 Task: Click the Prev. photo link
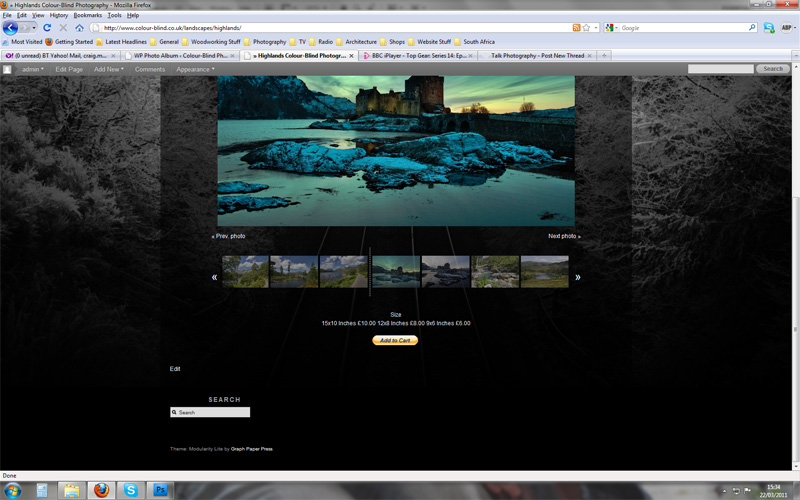tap(229, 236)
